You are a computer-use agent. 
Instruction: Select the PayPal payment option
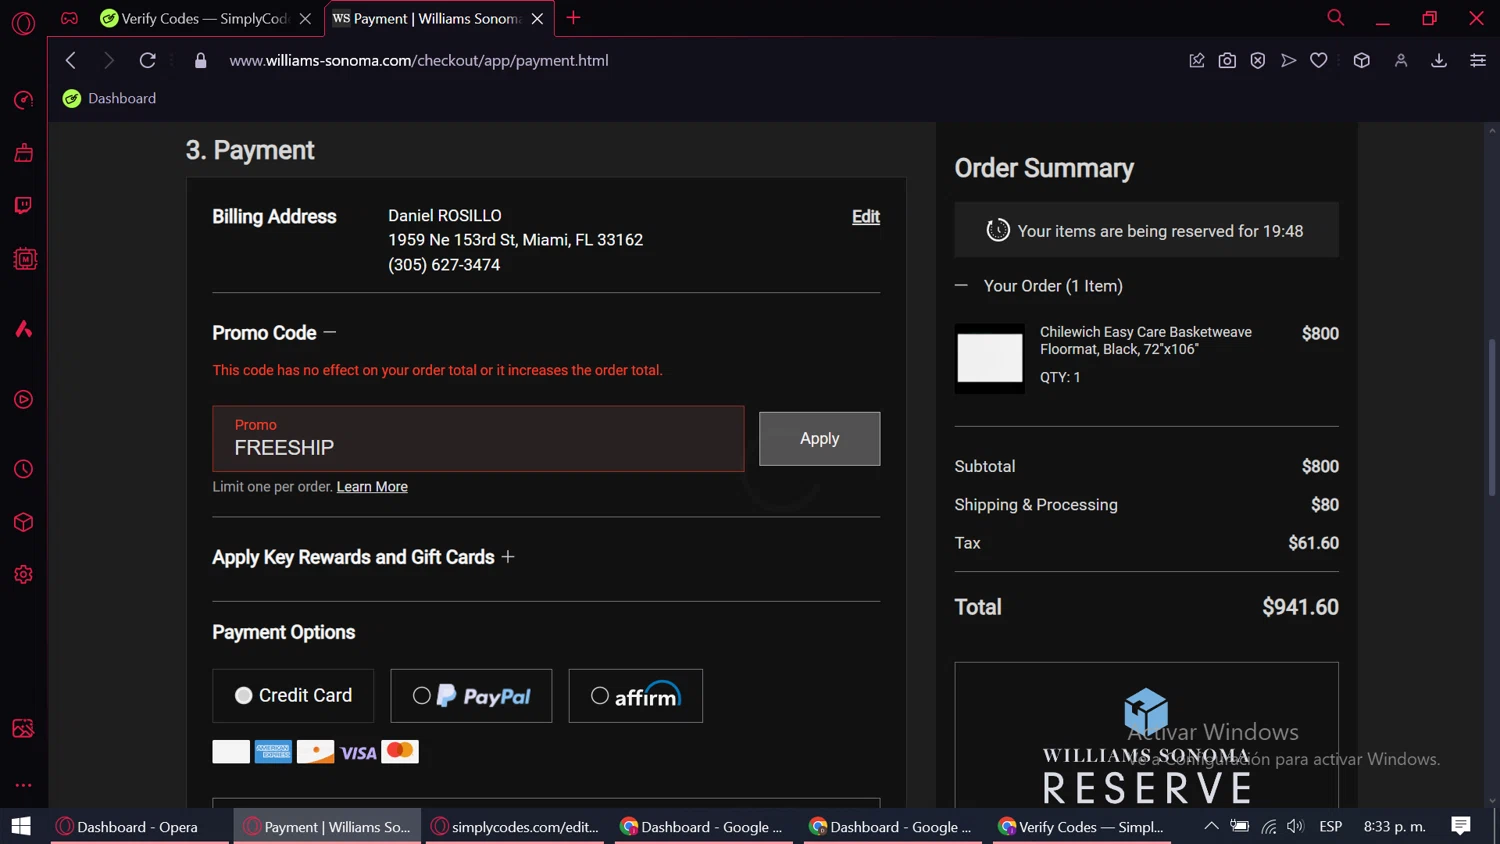[x=471, y=696]
